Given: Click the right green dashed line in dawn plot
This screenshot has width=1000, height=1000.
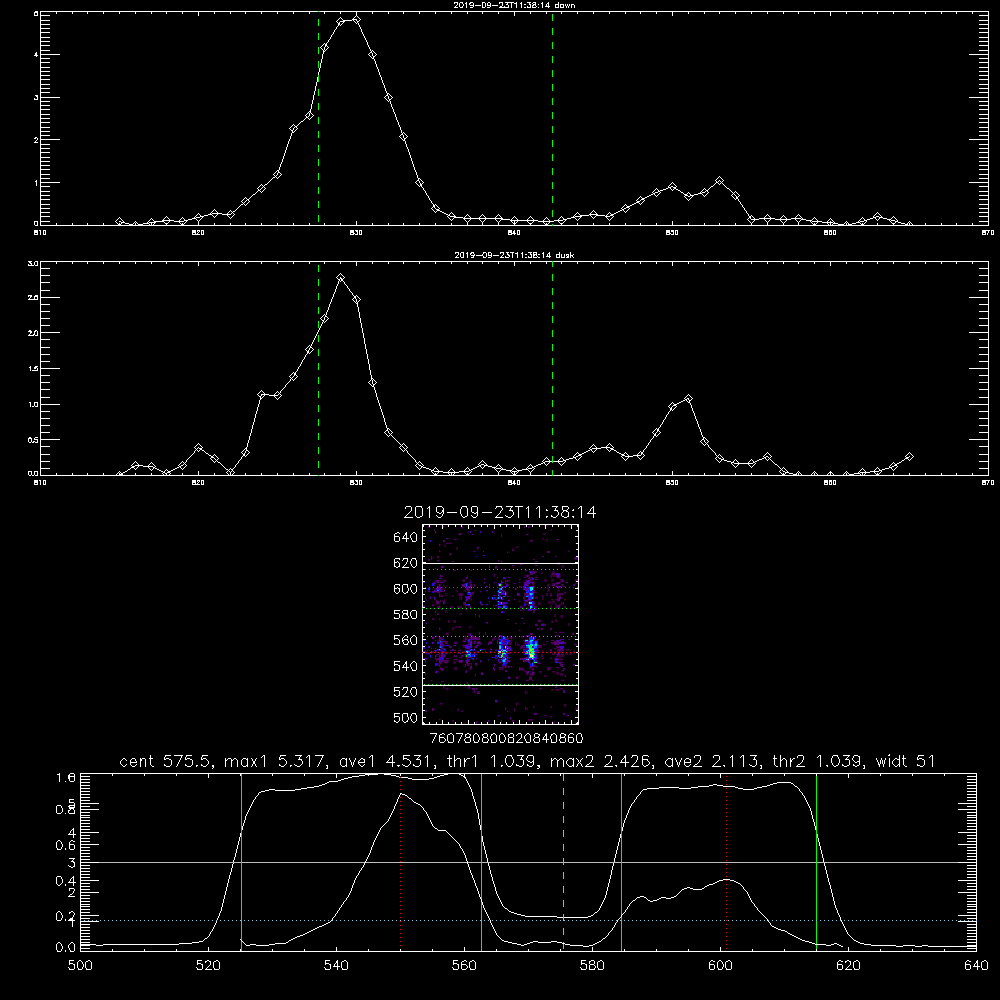Looking at the screenshot, I should pos(552,118).
